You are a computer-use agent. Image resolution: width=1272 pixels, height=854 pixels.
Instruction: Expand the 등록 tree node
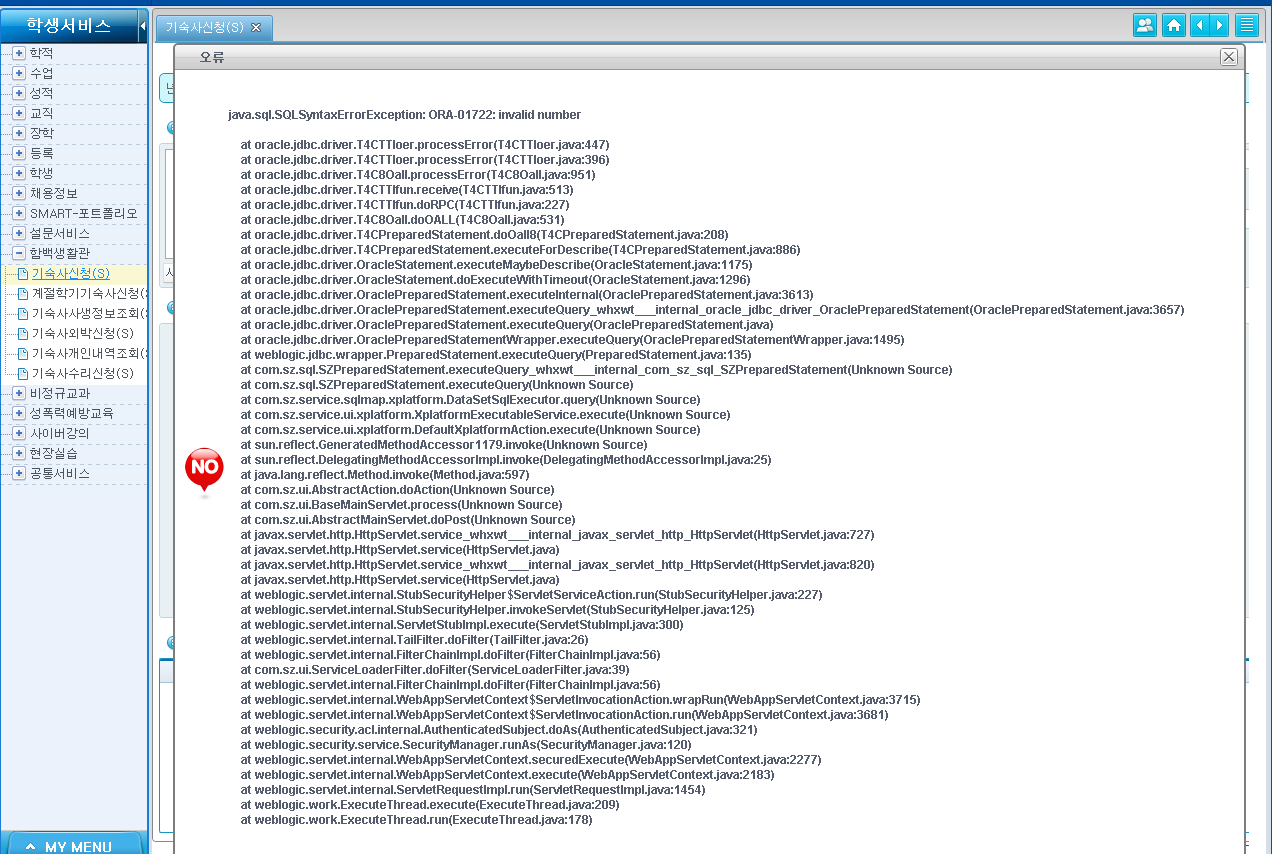pyautogui.click(x=19, y=153)
